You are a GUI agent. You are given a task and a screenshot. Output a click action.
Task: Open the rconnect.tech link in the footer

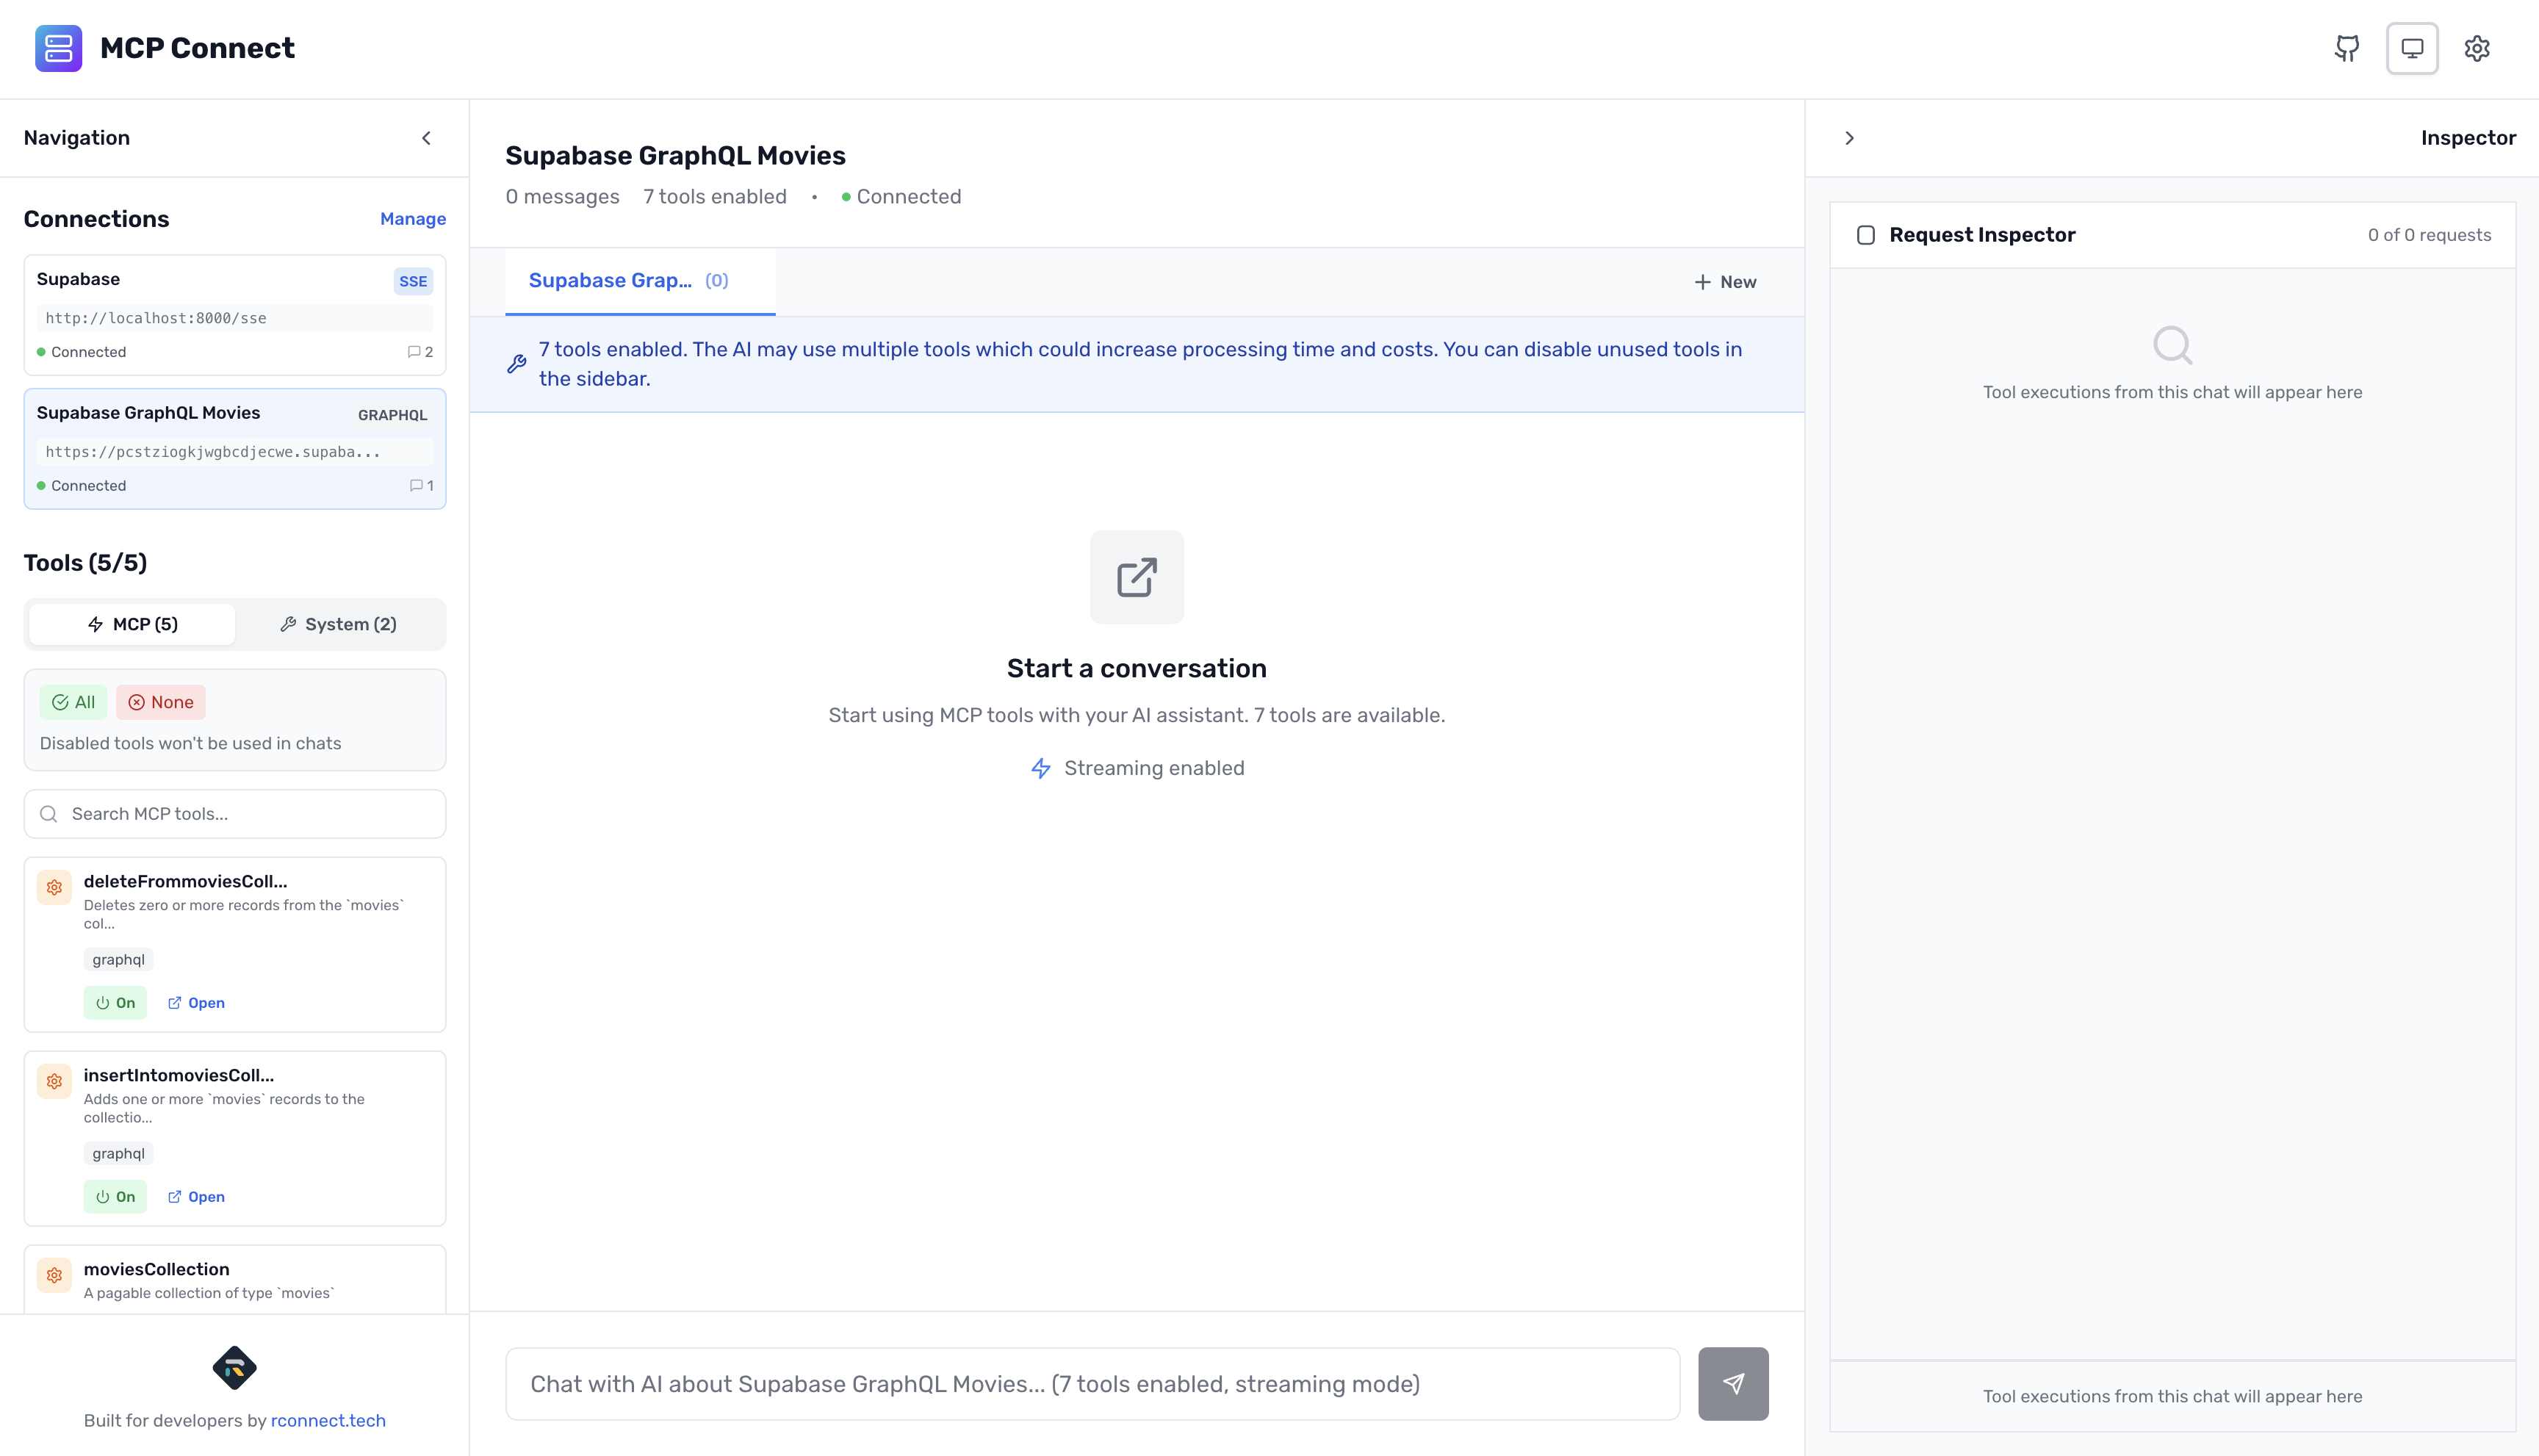tap(328, 1420)
